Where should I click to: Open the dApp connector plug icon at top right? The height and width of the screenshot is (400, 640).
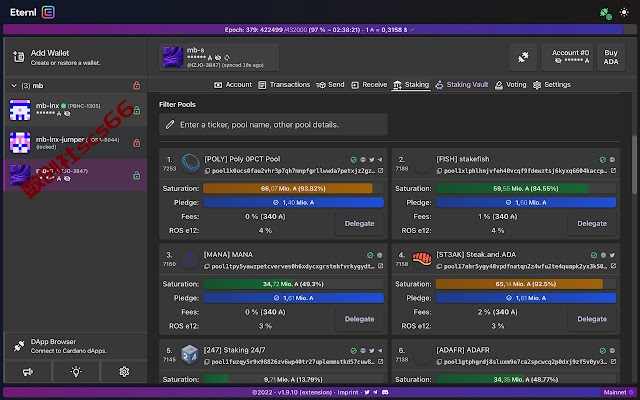click(606, 13)
